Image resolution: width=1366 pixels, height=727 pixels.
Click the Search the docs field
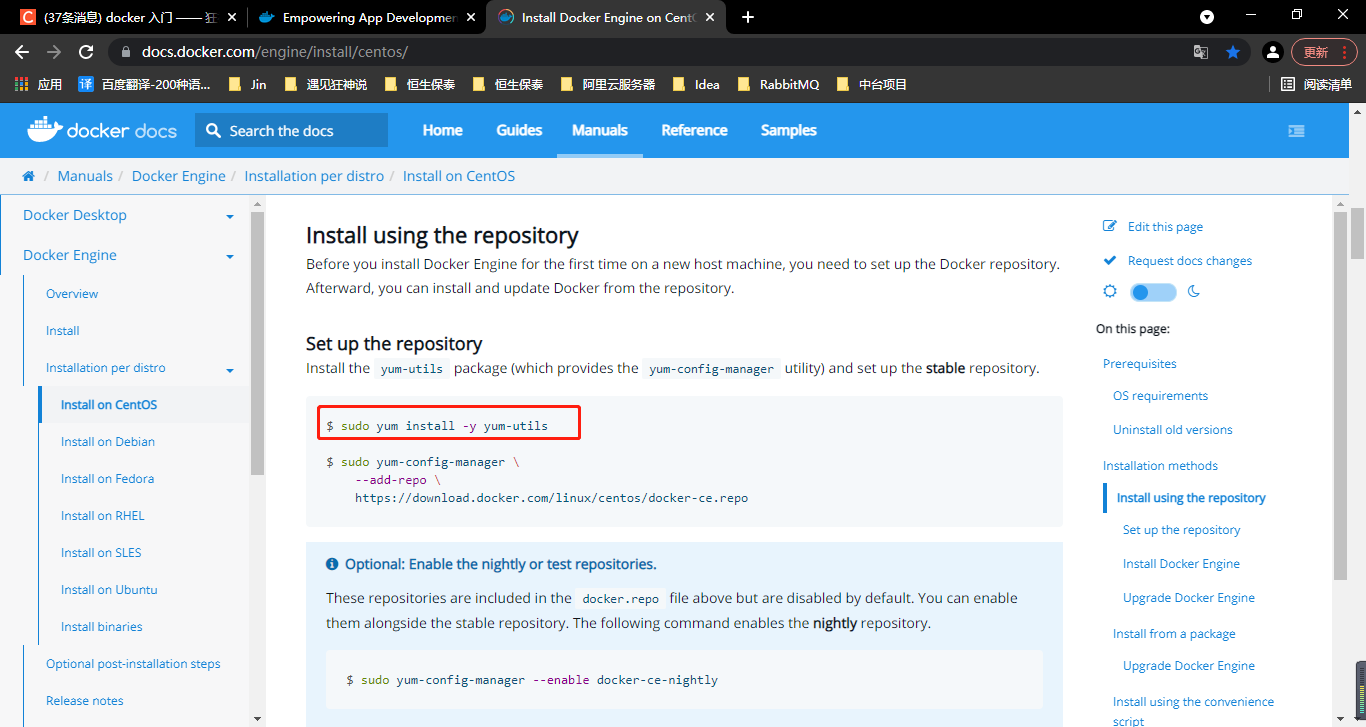point(291,130)
